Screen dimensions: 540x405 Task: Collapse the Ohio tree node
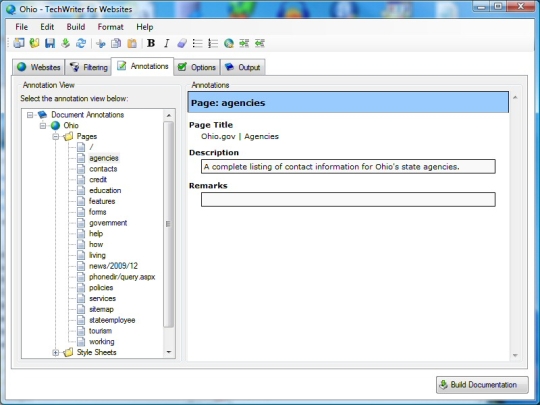point(43,125)
